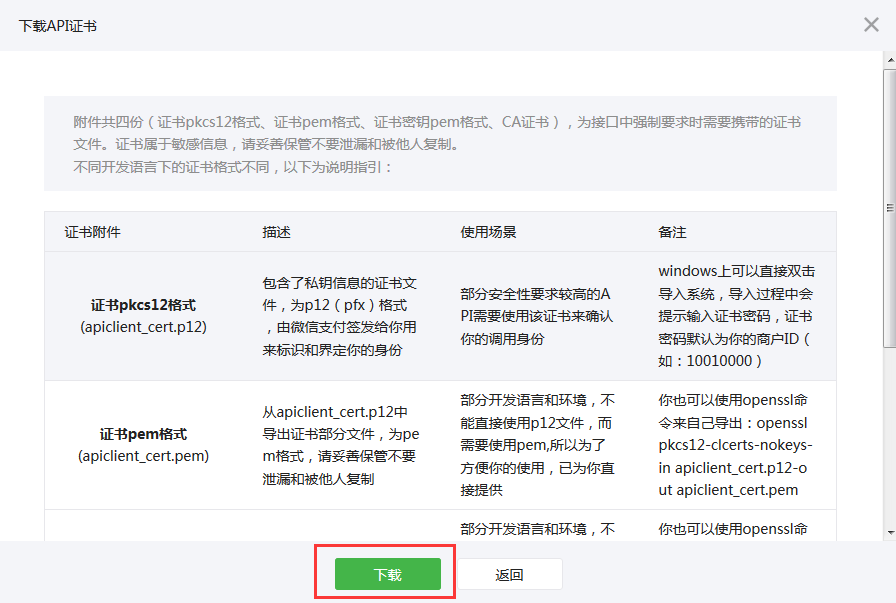Click the 下载API证书 dialog title
The height and width of the screenshot is (603, 896).
click(58, 26)
